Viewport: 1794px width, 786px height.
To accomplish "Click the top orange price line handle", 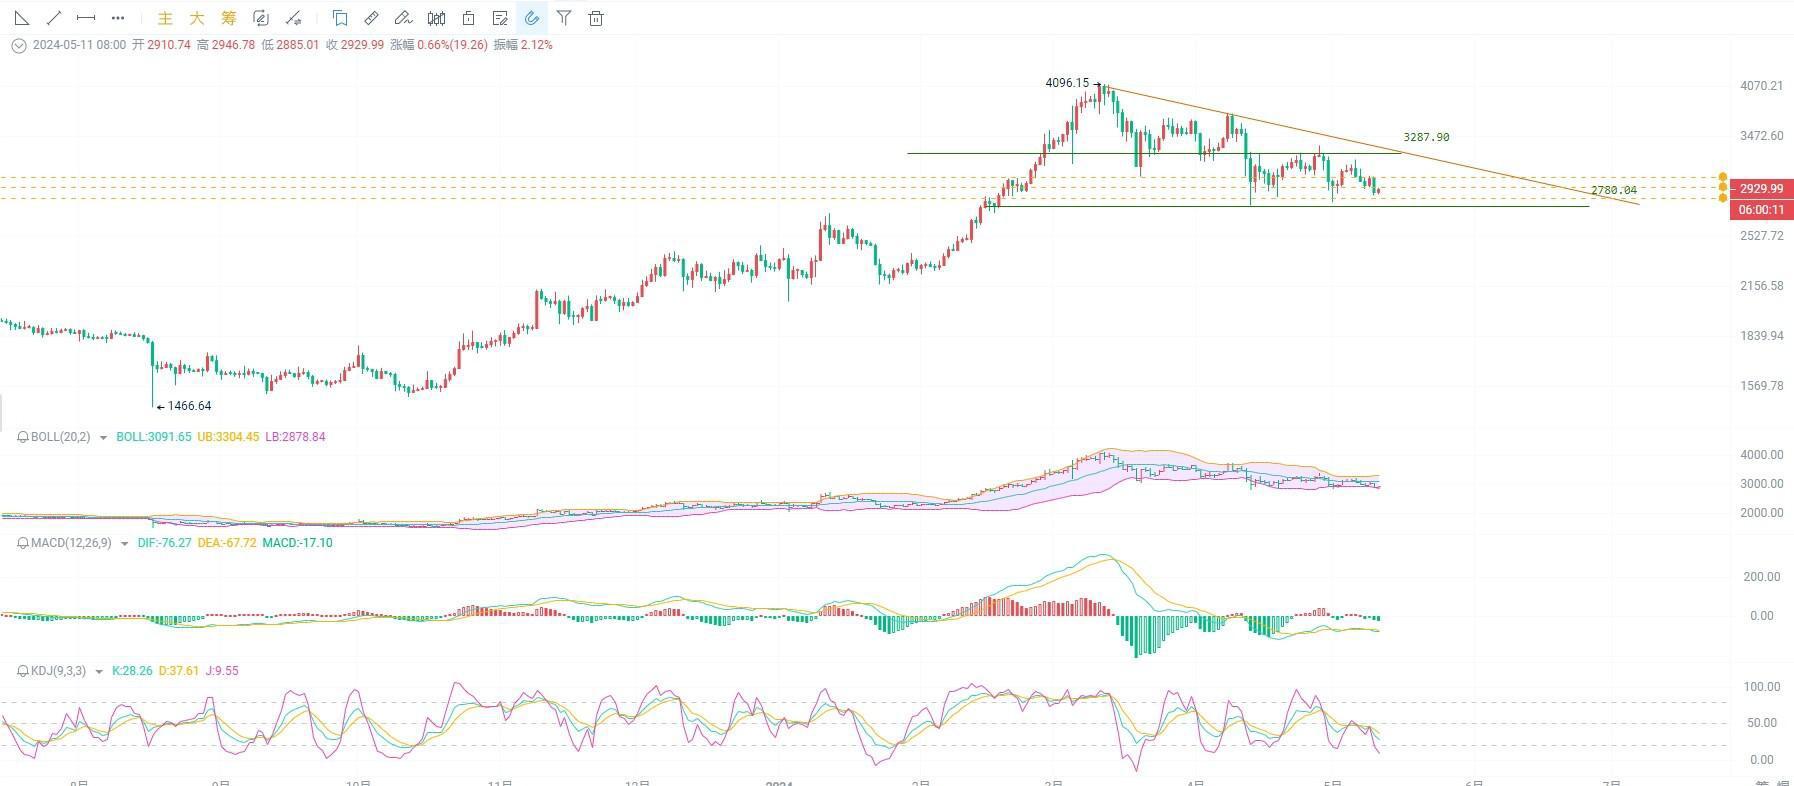I will pyautogui.click(x=1723, y=177).
